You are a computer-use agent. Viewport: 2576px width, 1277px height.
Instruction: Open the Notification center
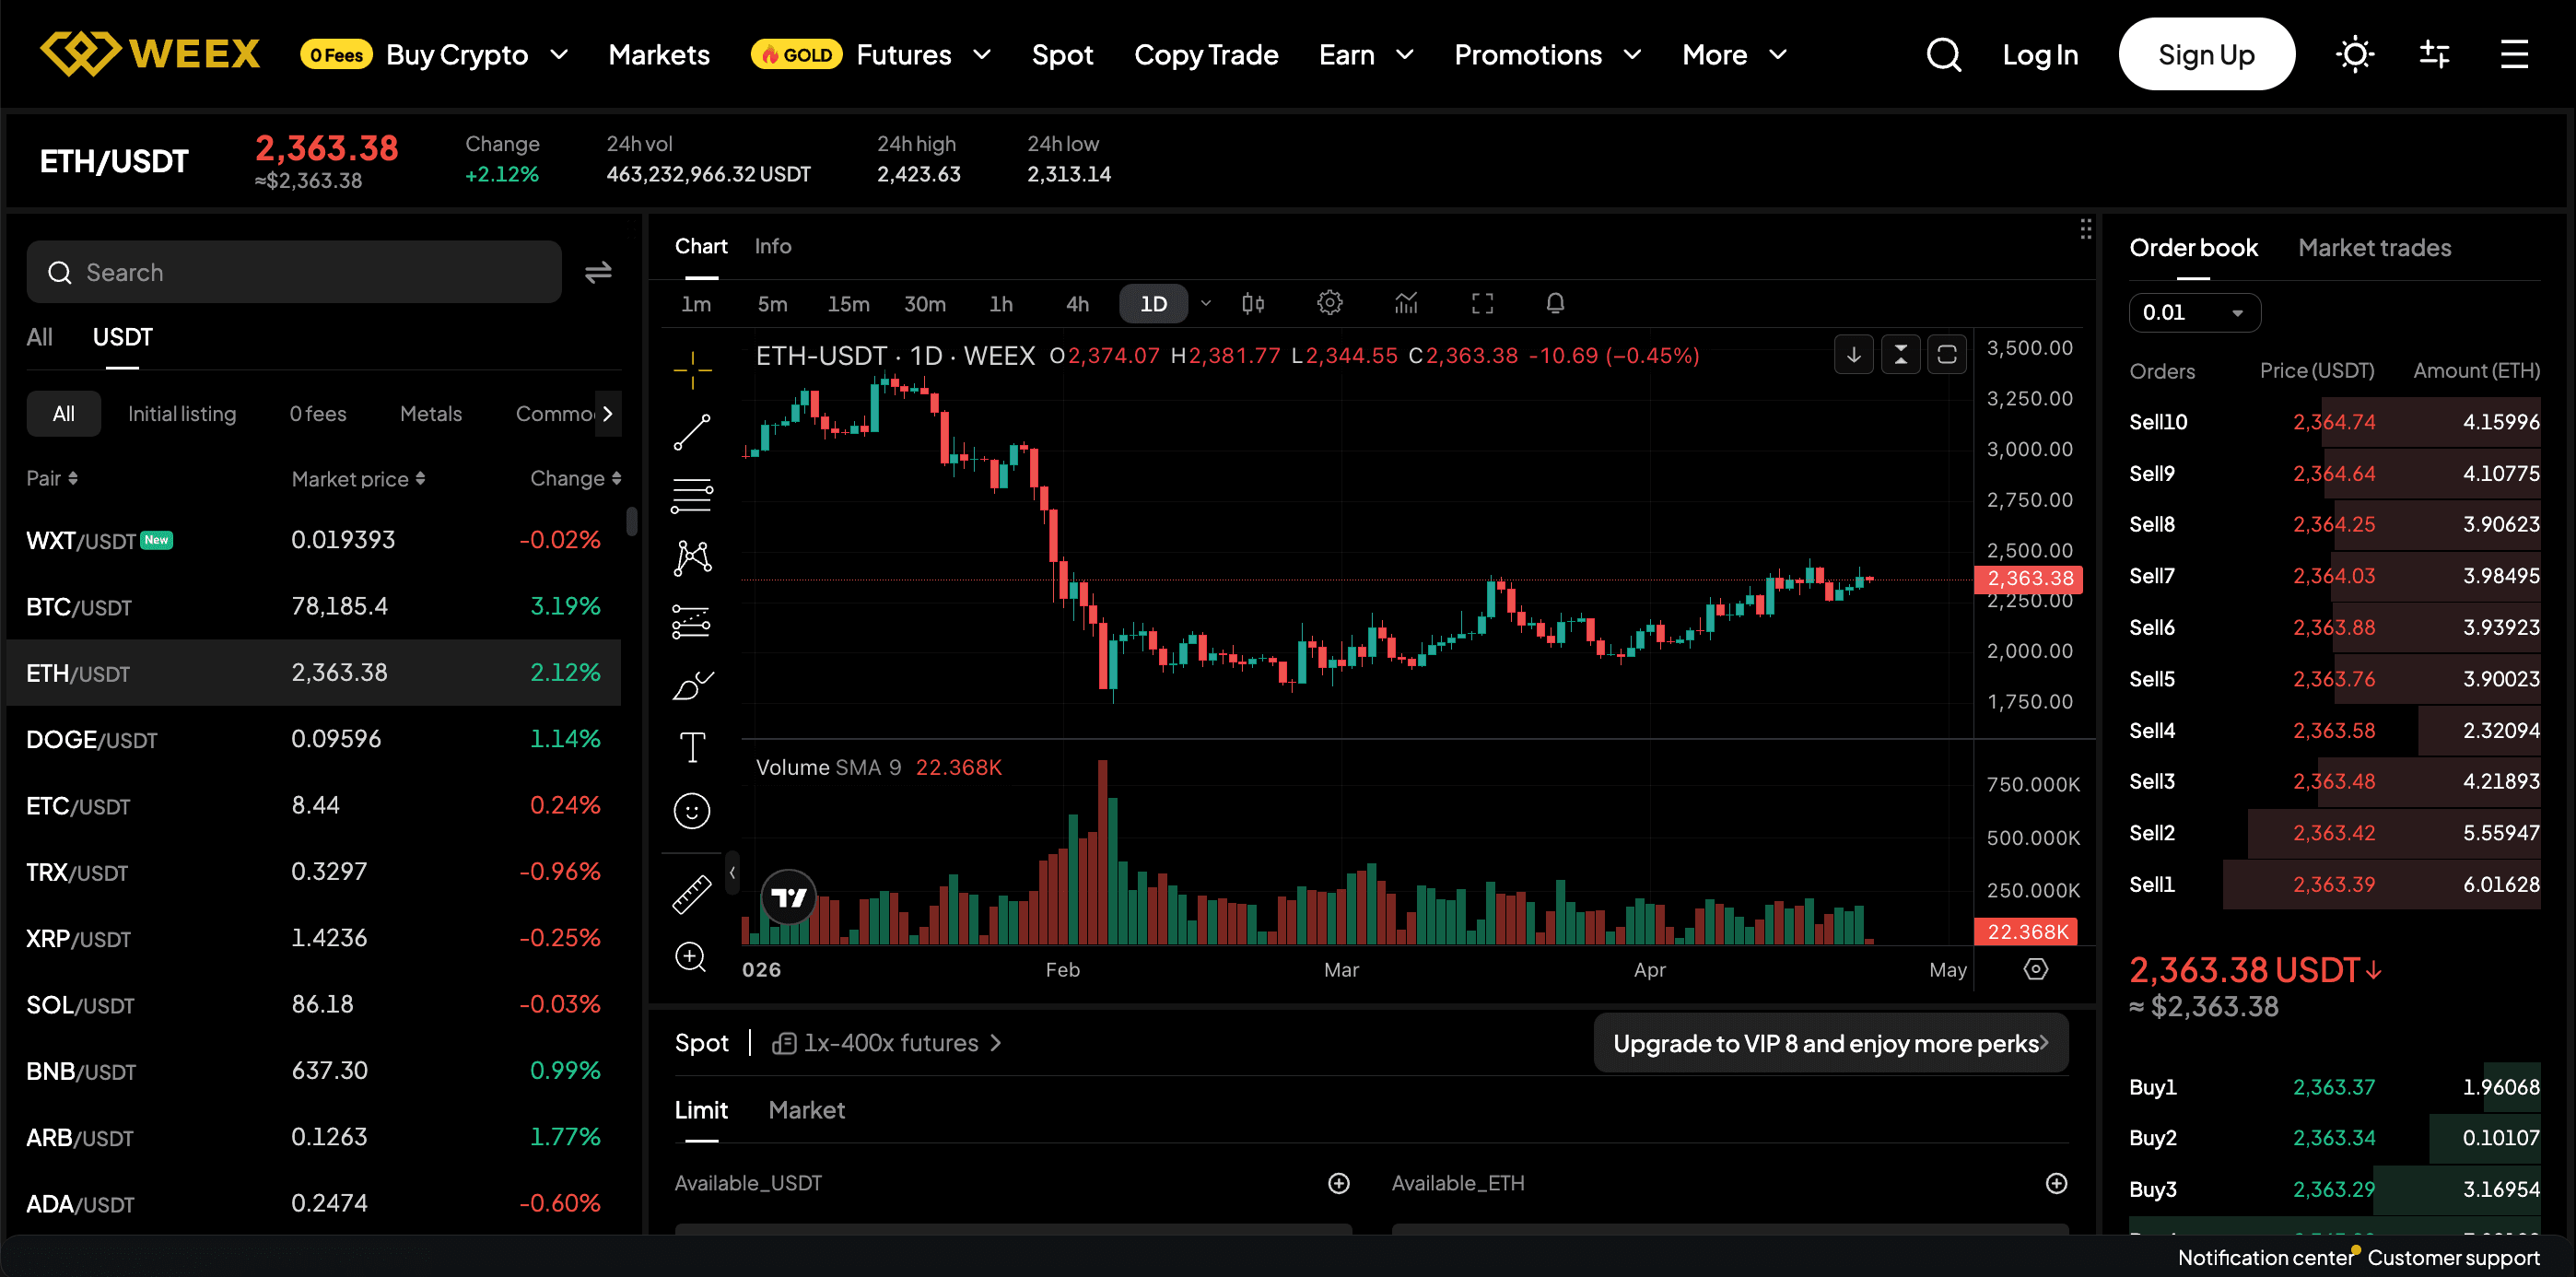click(2265, 1257)
